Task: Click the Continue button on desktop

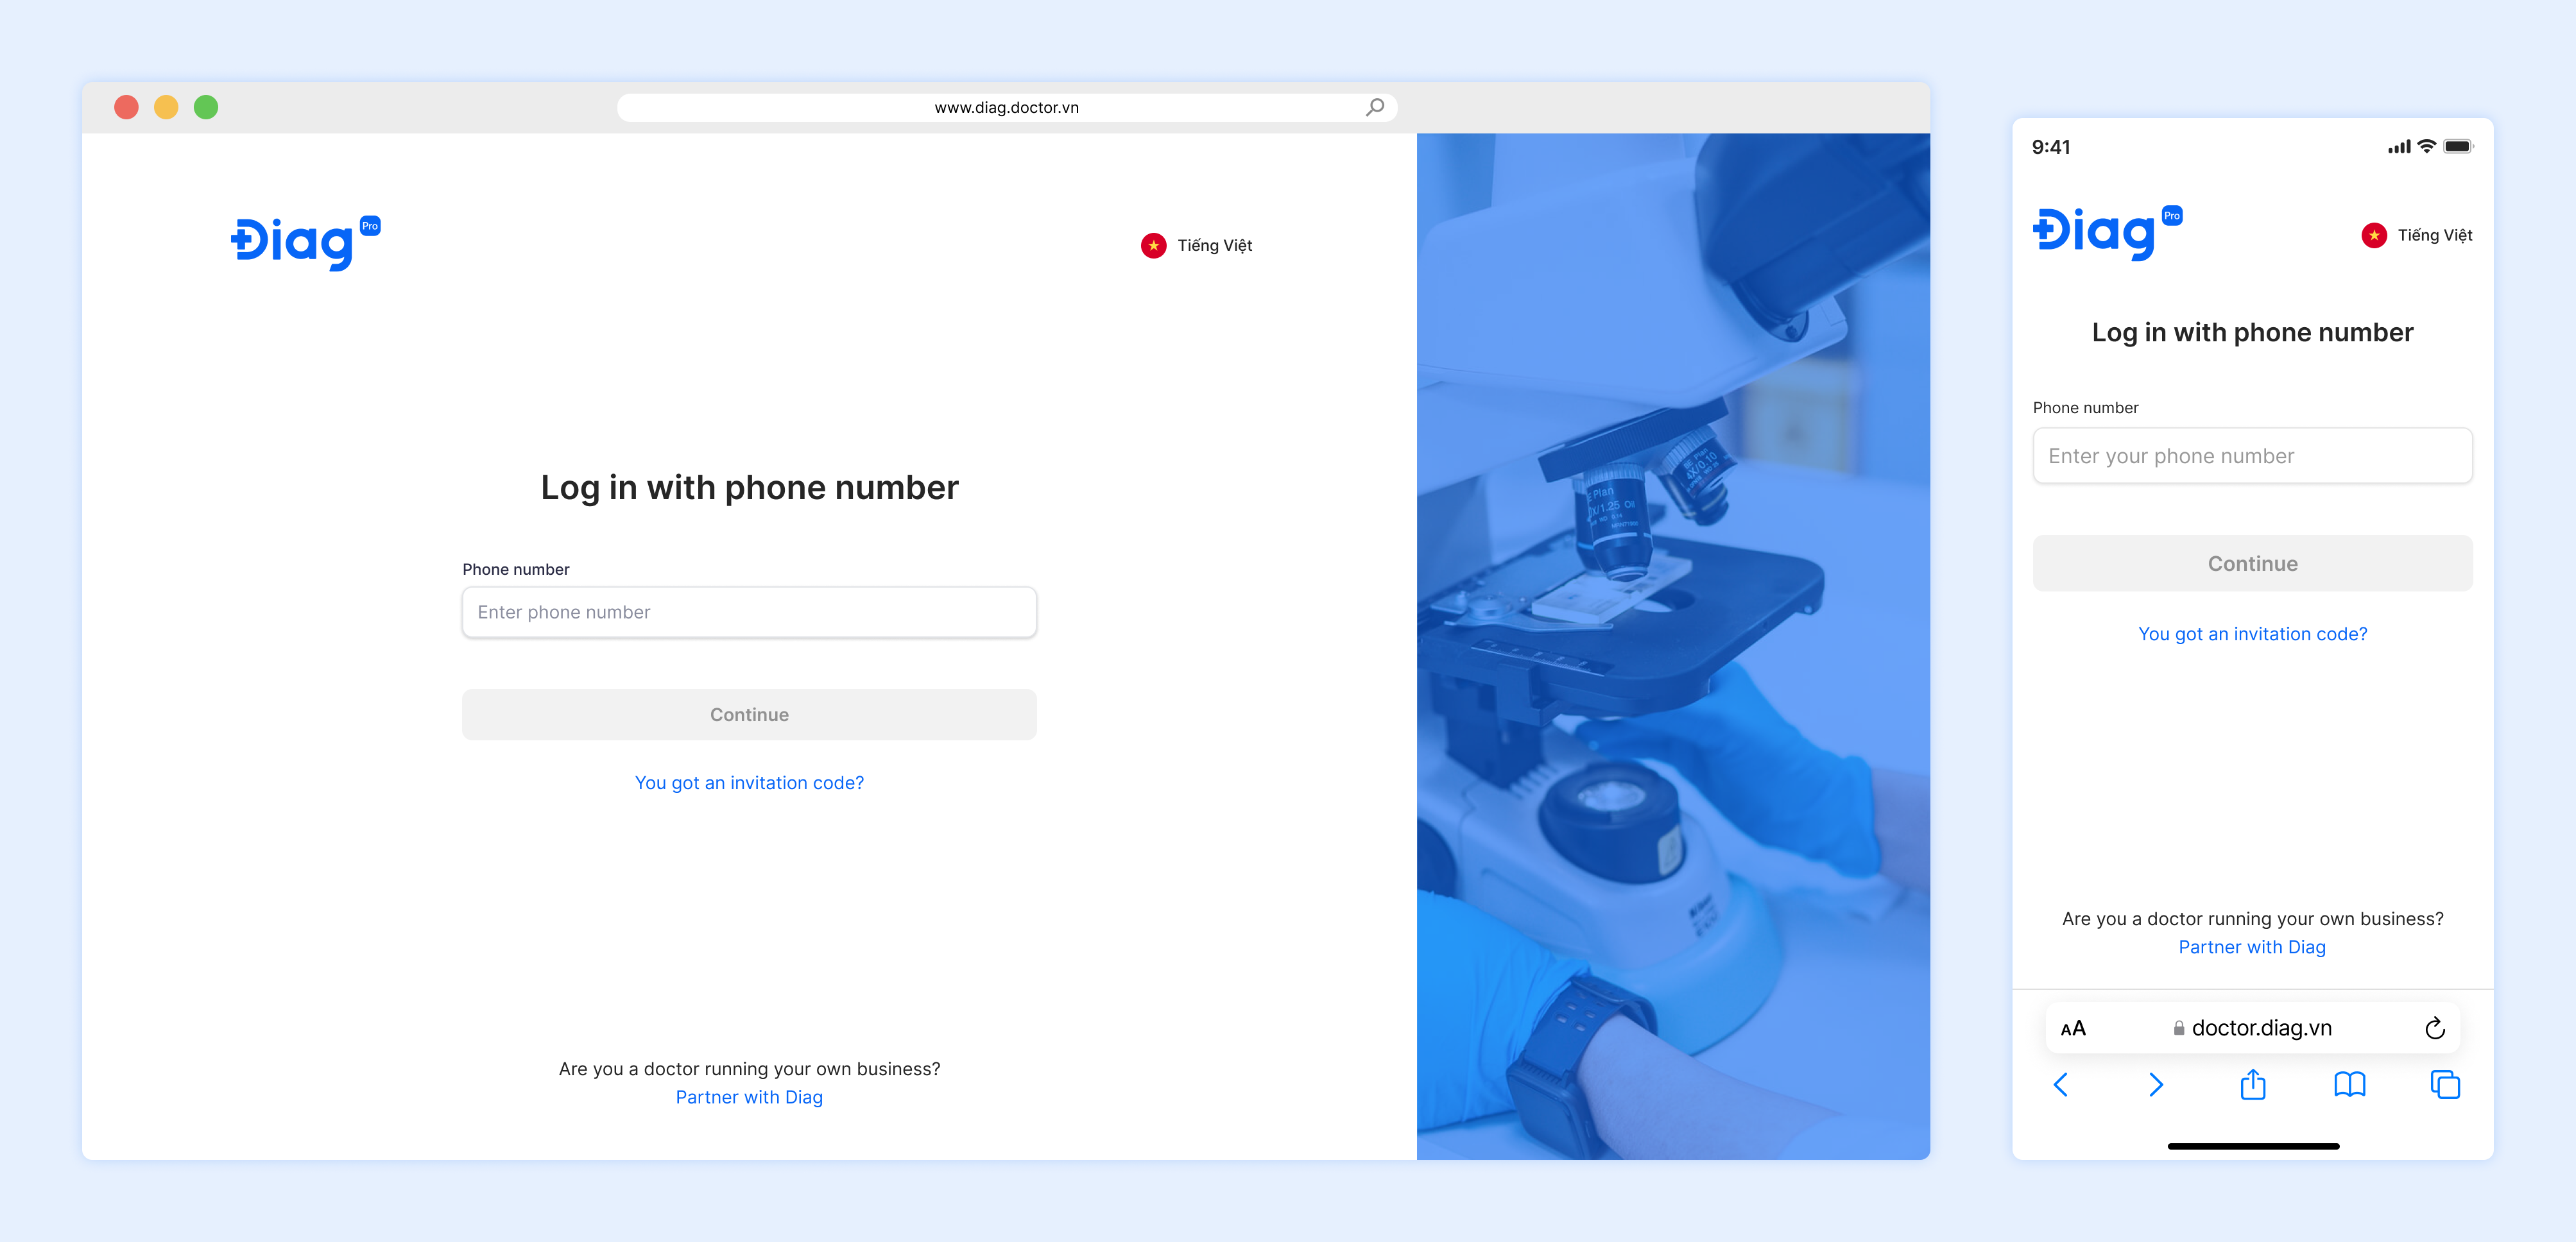Action: click(x=749, y=714)
